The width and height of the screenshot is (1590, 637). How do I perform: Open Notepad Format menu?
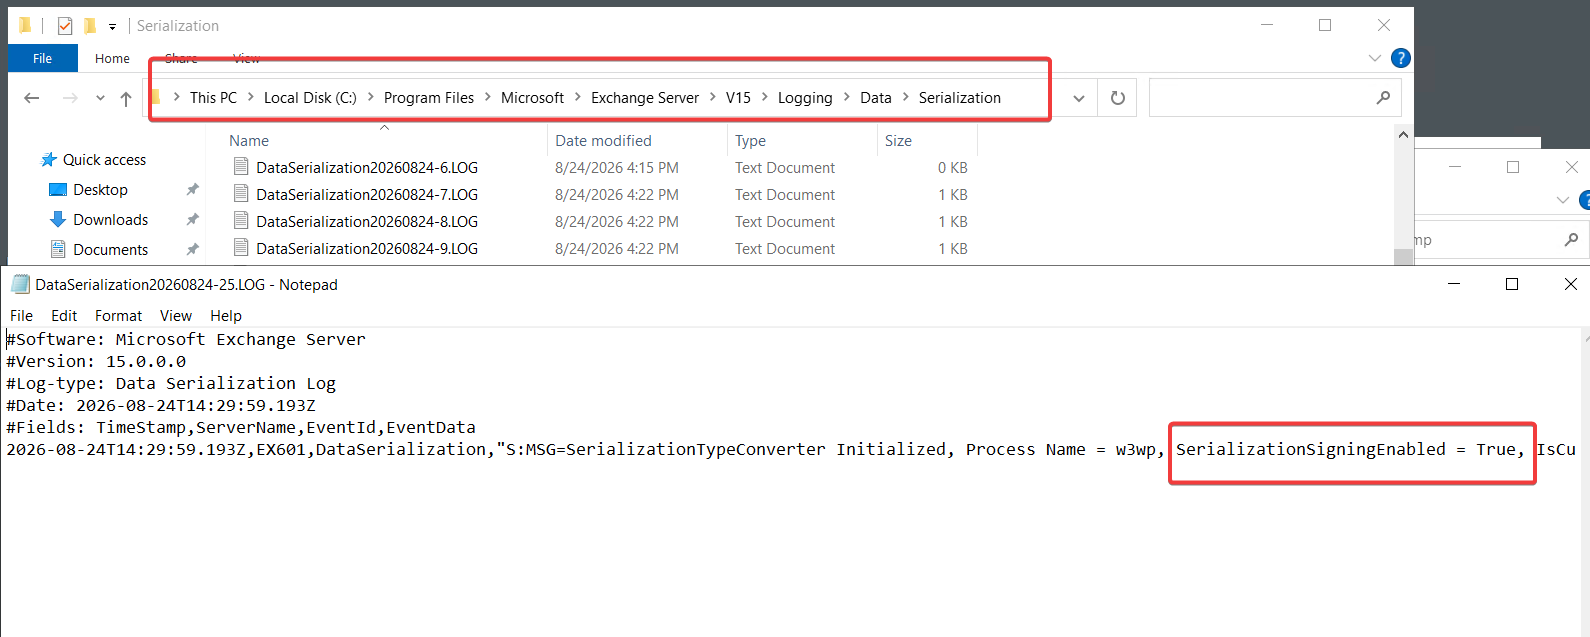point(118,316)
